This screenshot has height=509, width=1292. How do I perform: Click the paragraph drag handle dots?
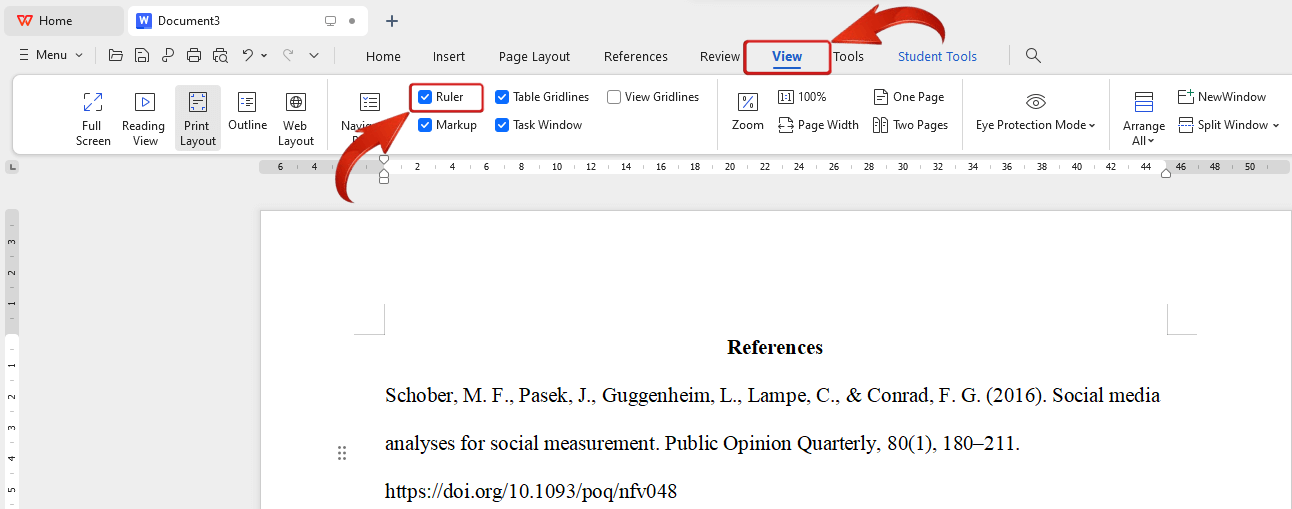(x=342, y=453)
